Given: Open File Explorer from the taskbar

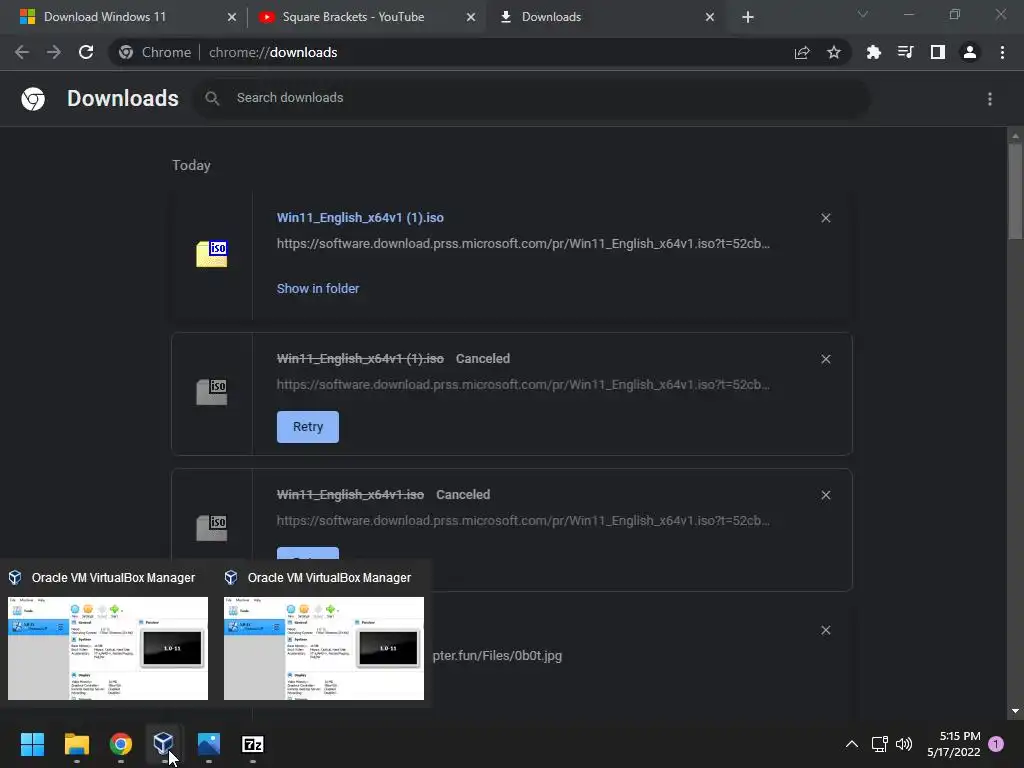Looking at the screenshot, I should tap(76, 744).
